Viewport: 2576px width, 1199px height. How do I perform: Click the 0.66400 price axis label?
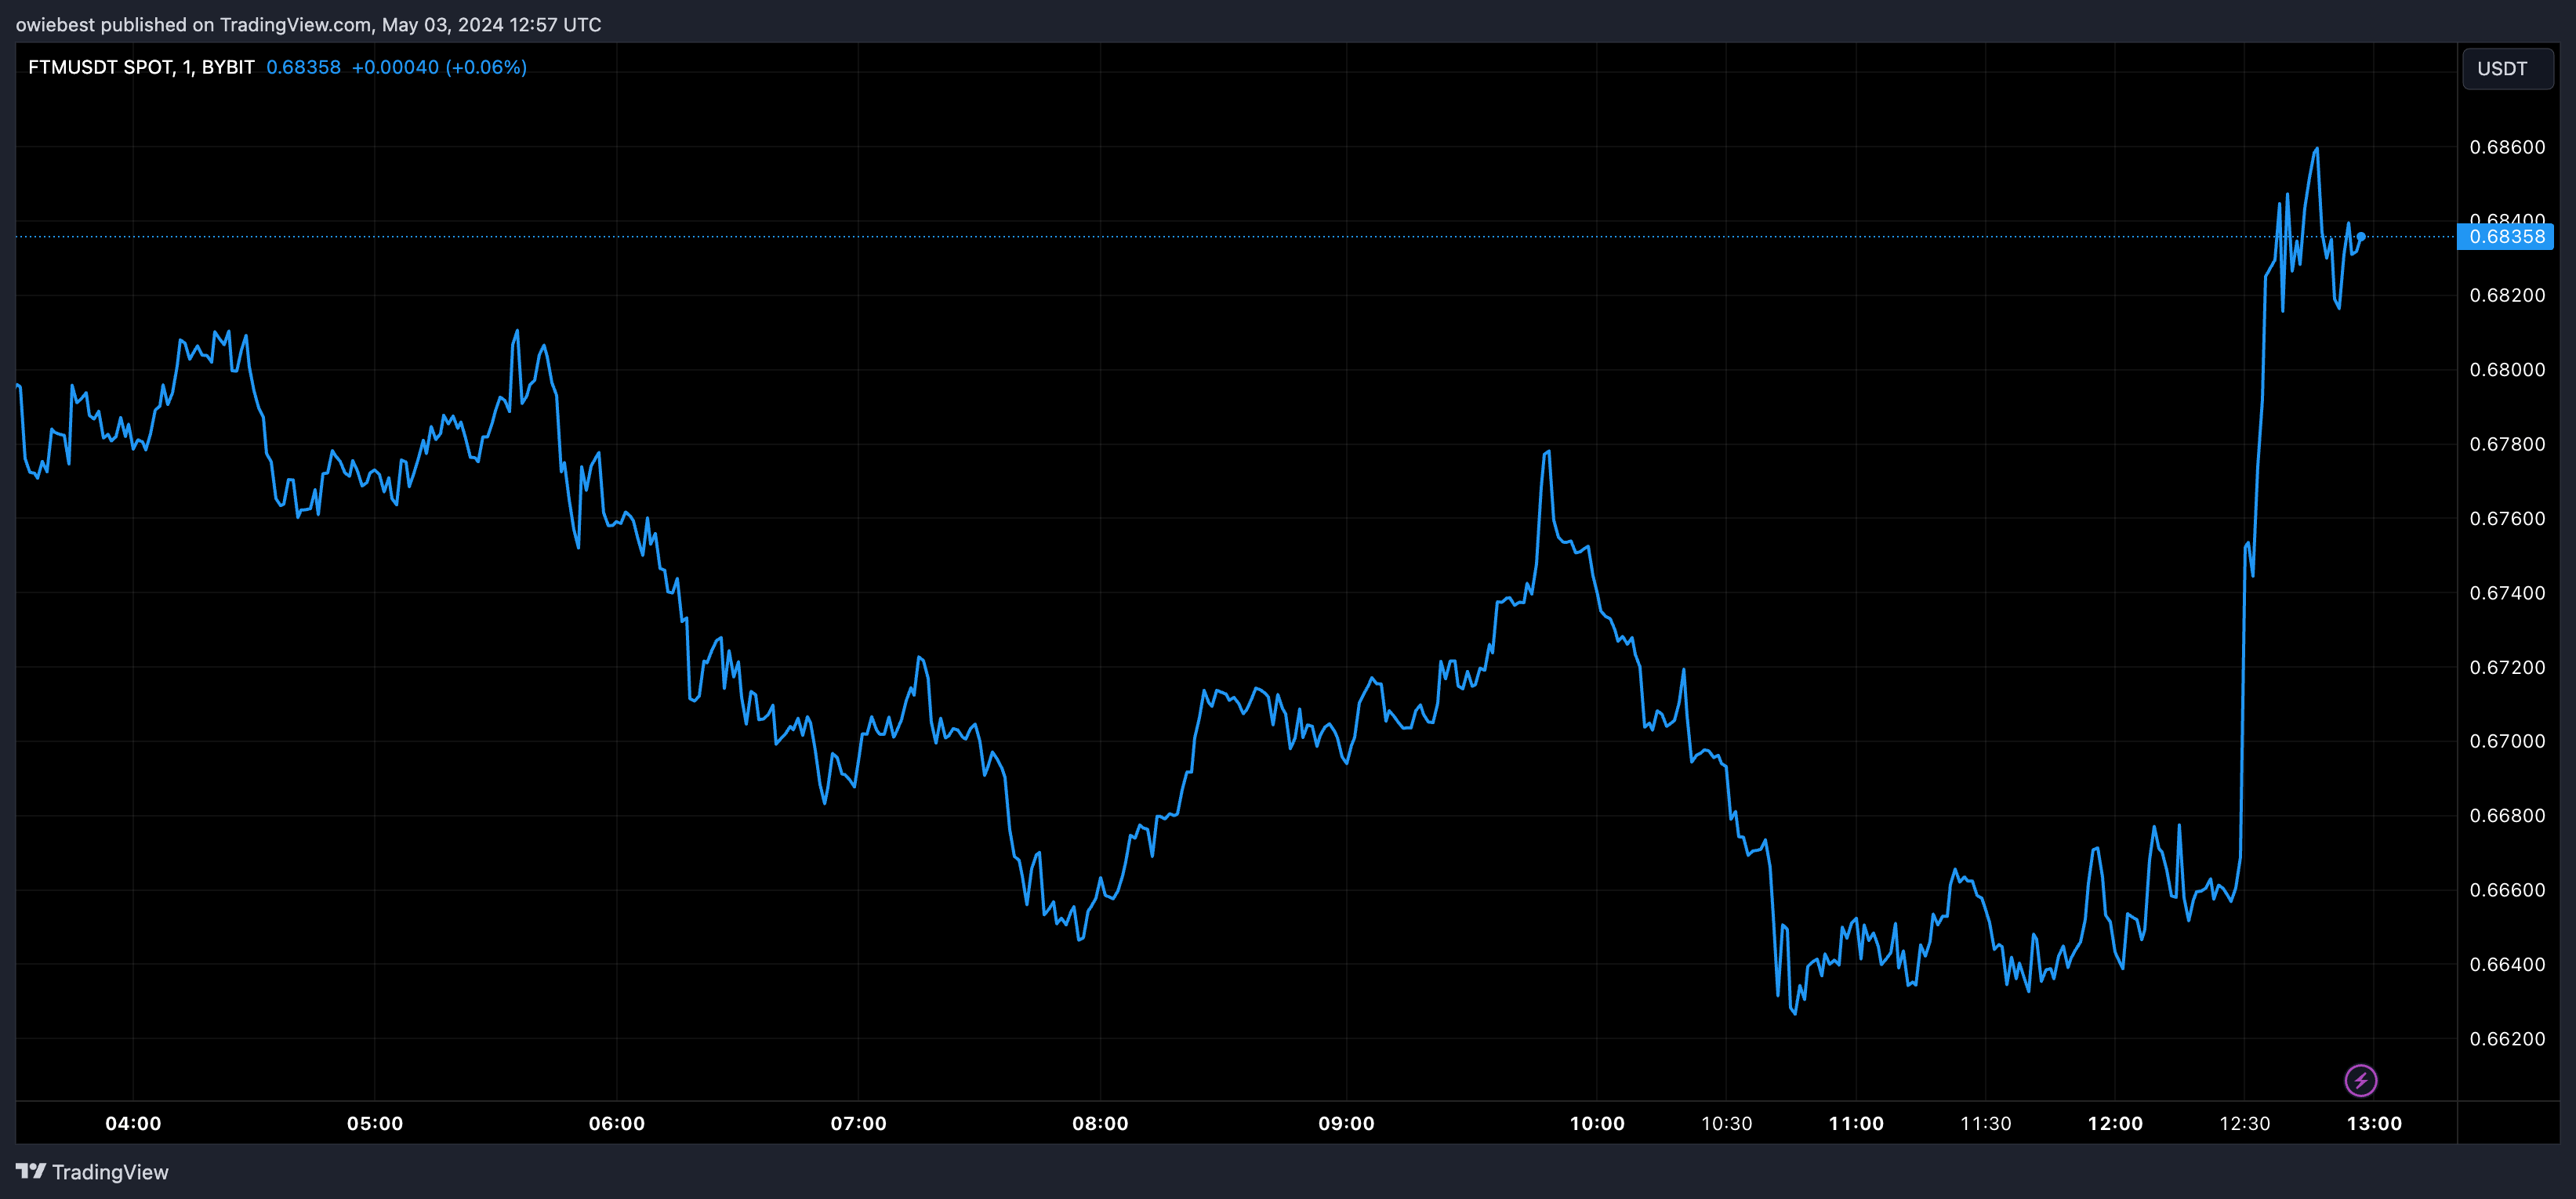coord(2507,964)
